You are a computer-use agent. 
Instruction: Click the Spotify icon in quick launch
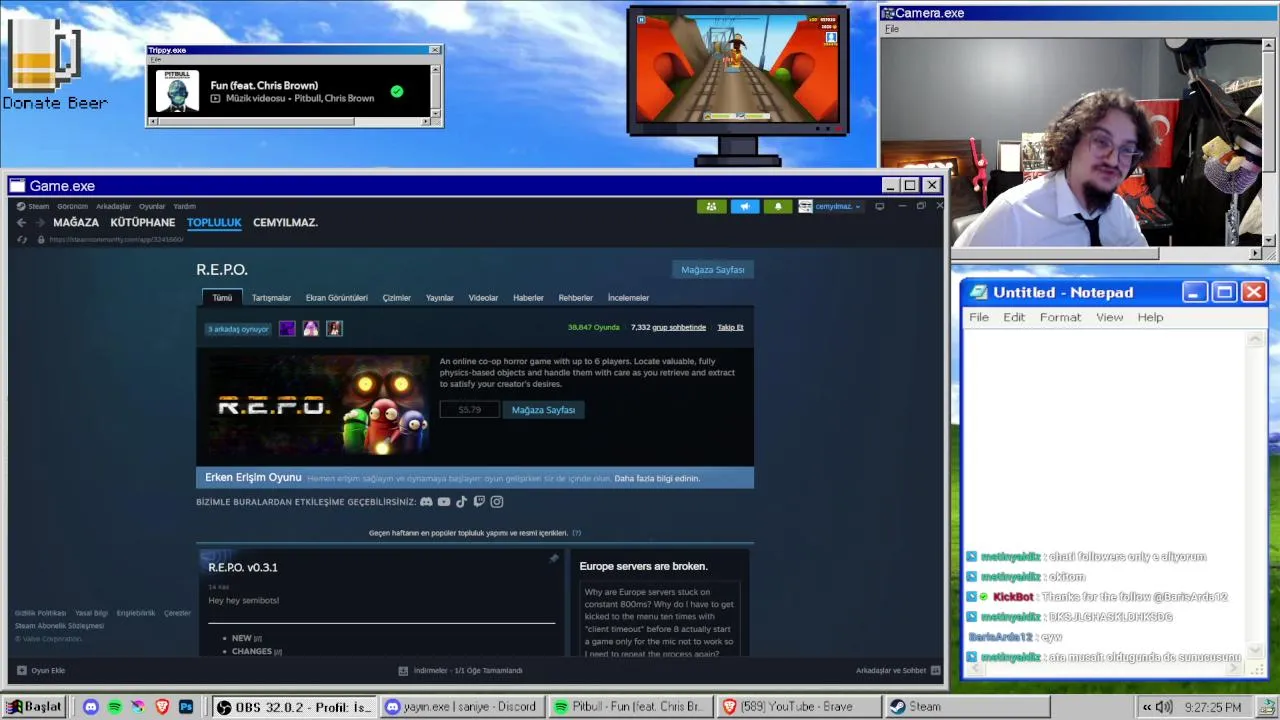click(115, 707)
